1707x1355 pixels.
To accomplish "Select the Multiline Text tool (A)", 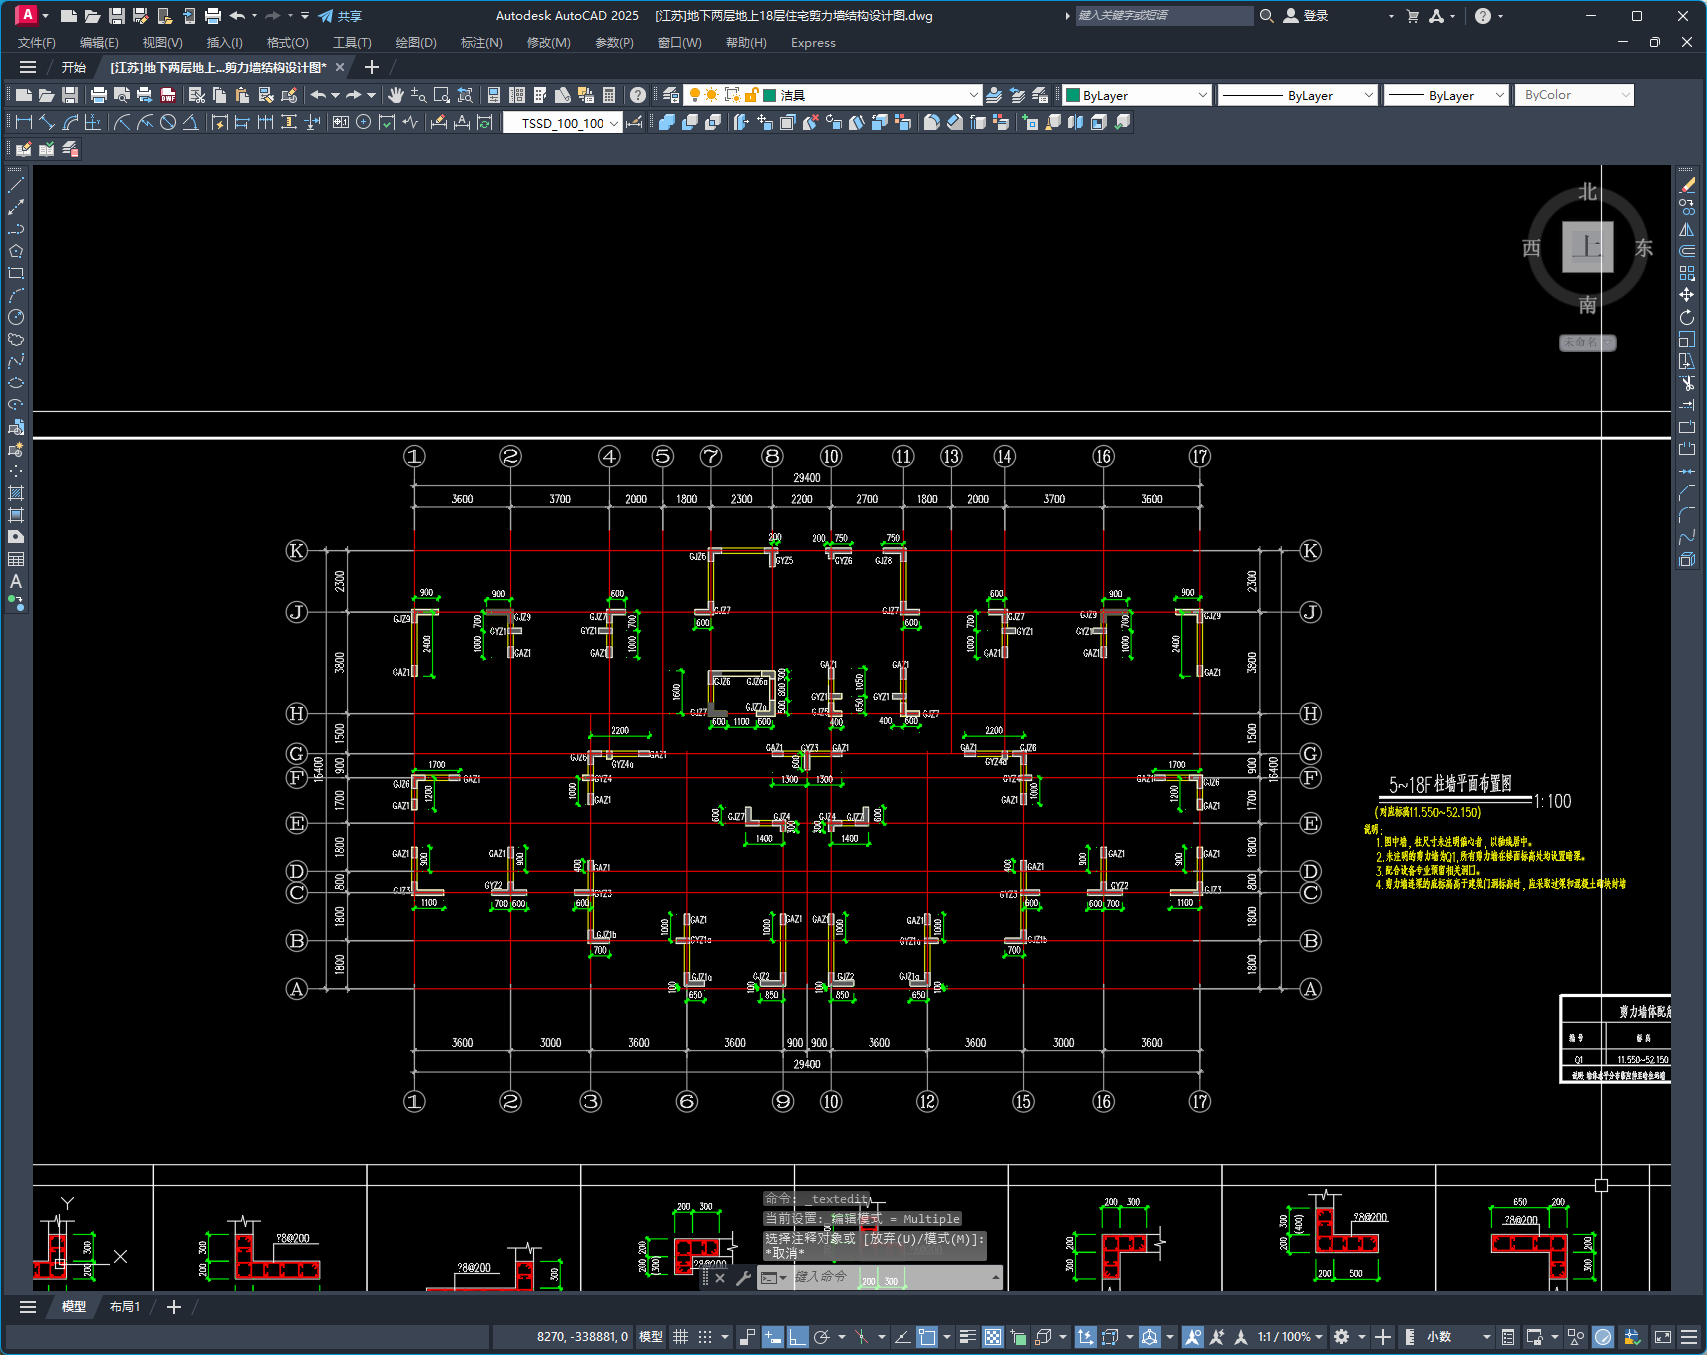I will click(x=16, y=581).
